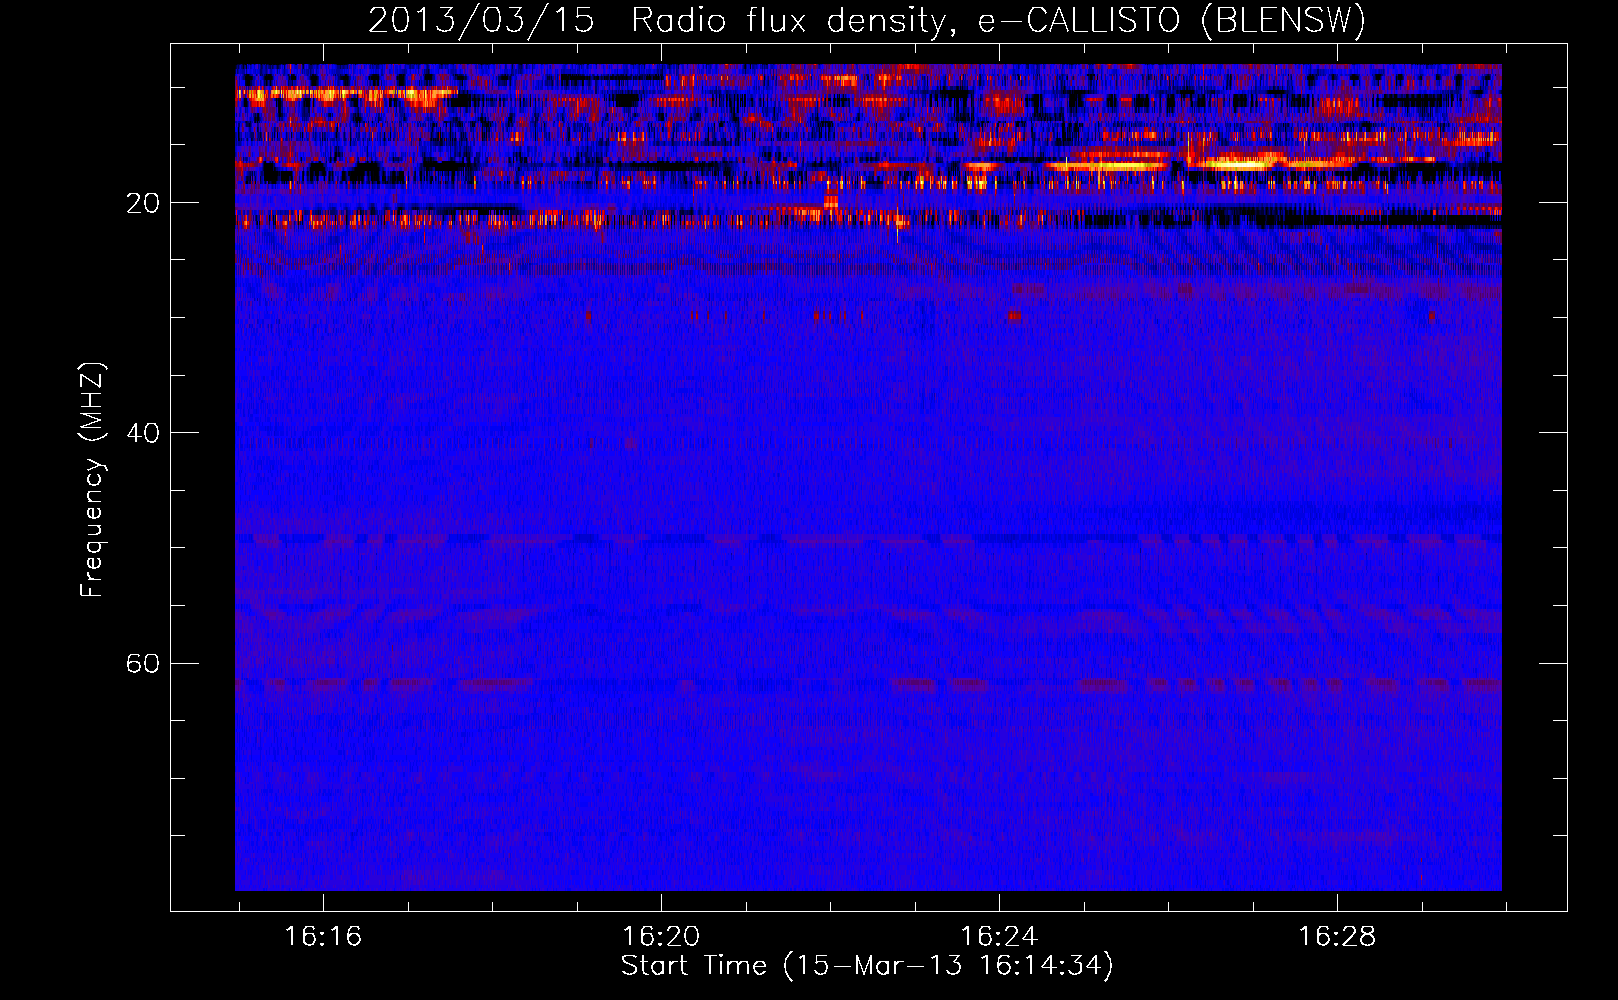The image size is (1618, 1000).
Task: Click the 16:16 time tick label
Action: pyautogui.click(x=323, y=936)
